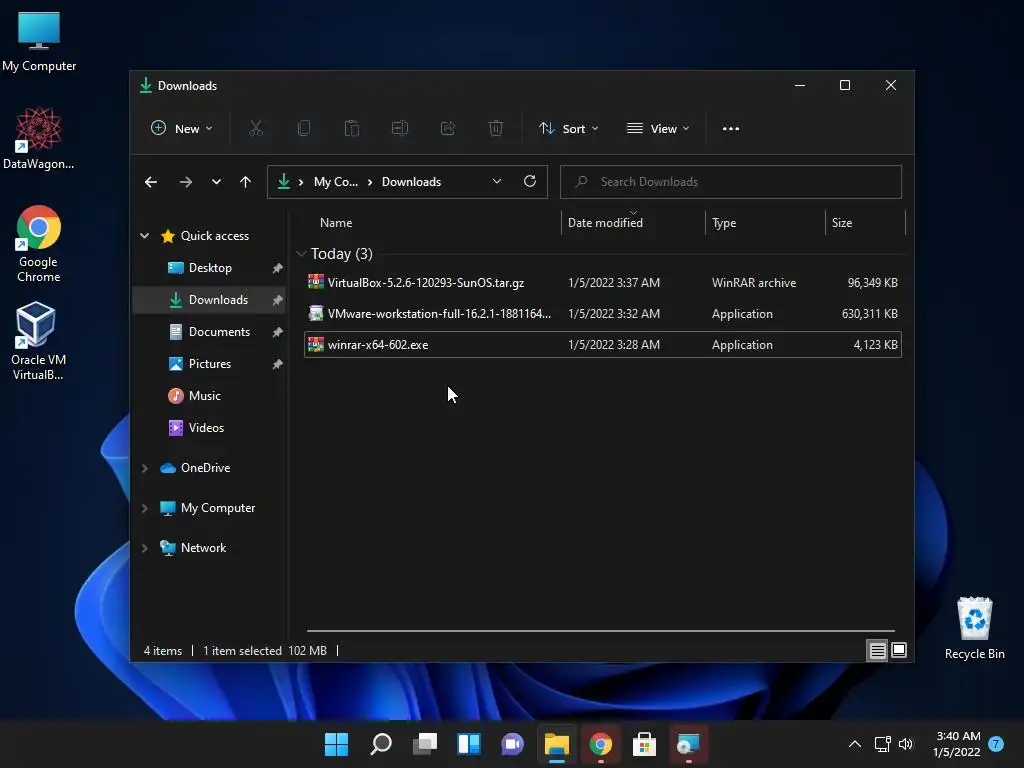1024x768 pixels.
Task: Open the View dropdown
Action: coord(658,129)
